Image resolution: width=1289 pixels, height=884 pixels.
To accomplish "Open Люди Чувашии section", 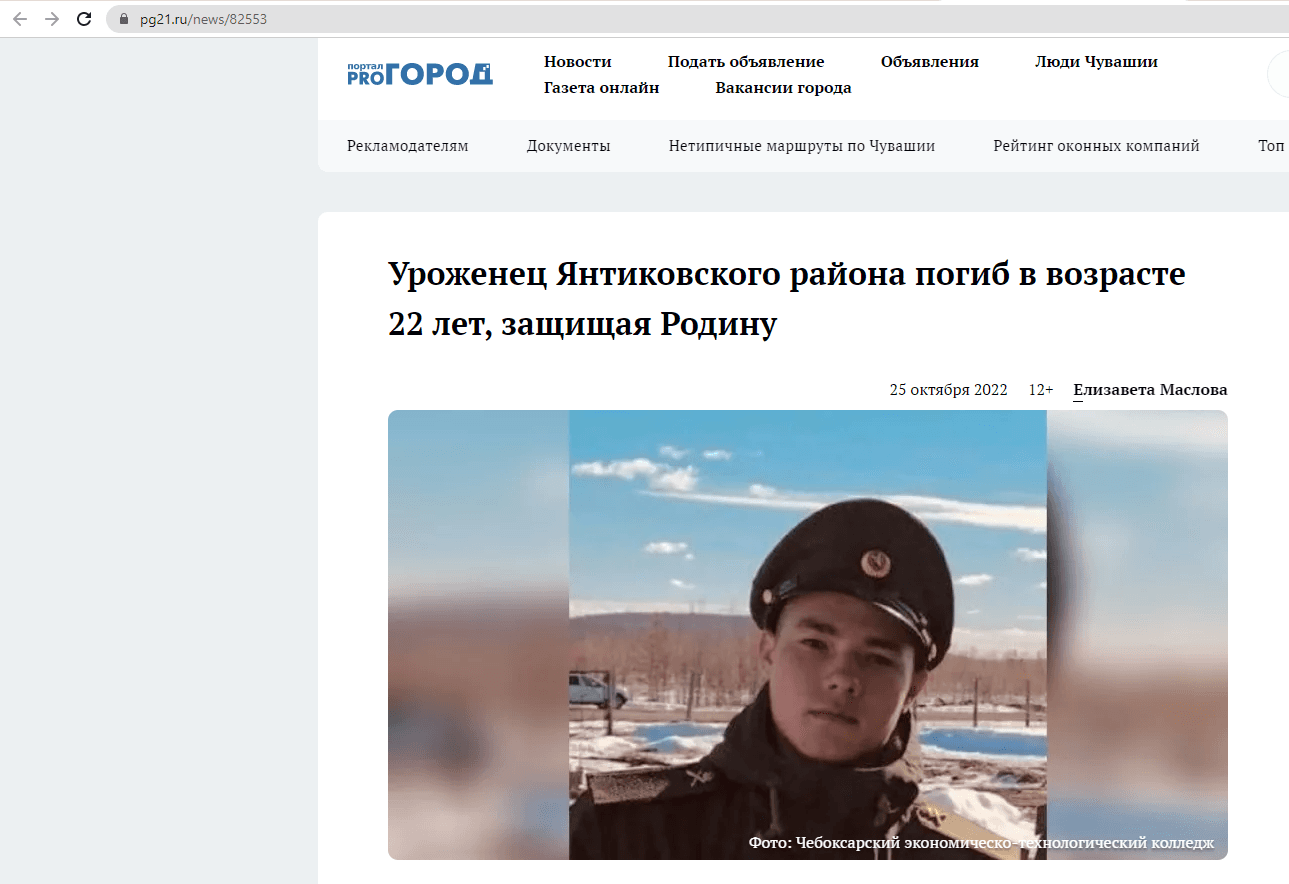I will [1096, 62].
